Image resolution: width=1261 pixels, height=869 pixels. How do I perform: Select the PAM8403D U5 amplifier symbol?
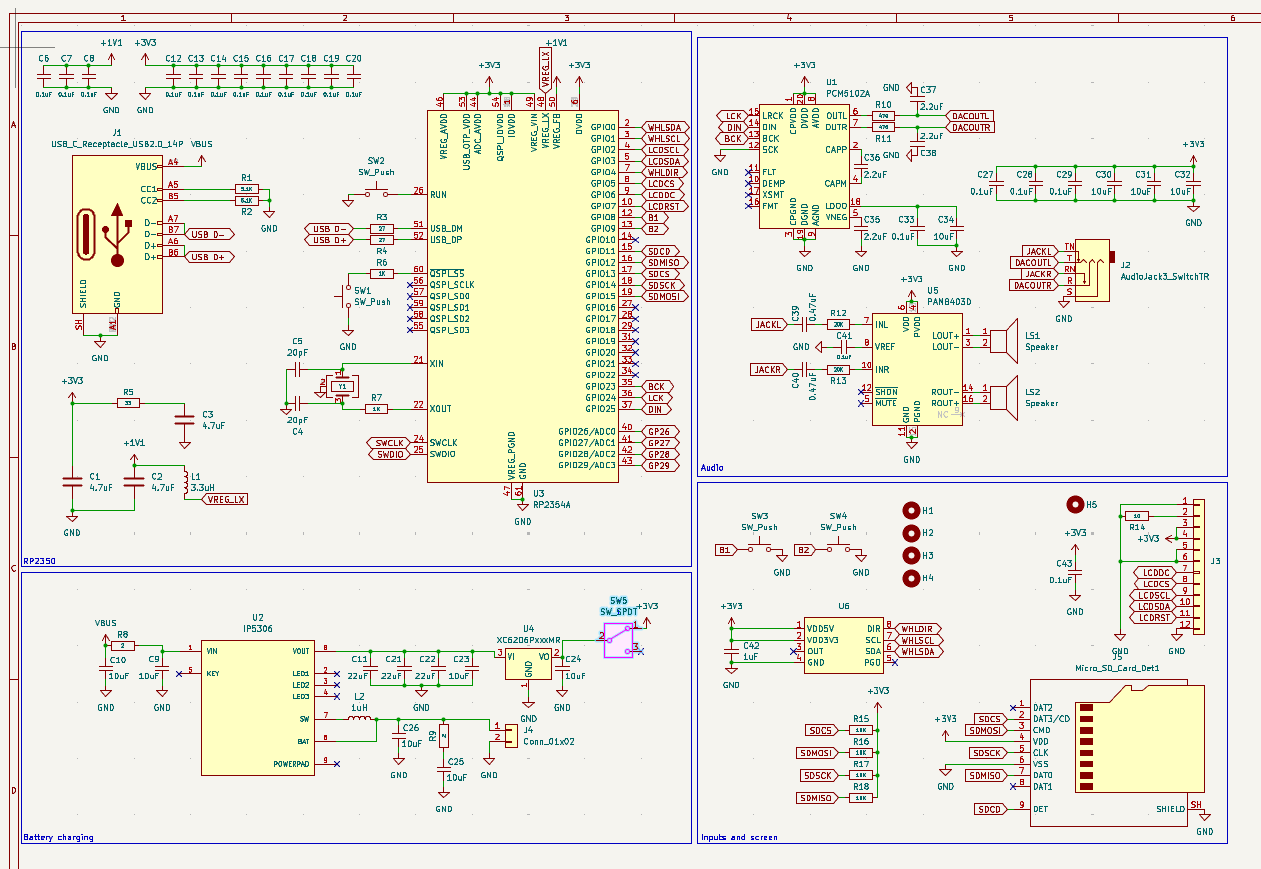click(916, 369)
